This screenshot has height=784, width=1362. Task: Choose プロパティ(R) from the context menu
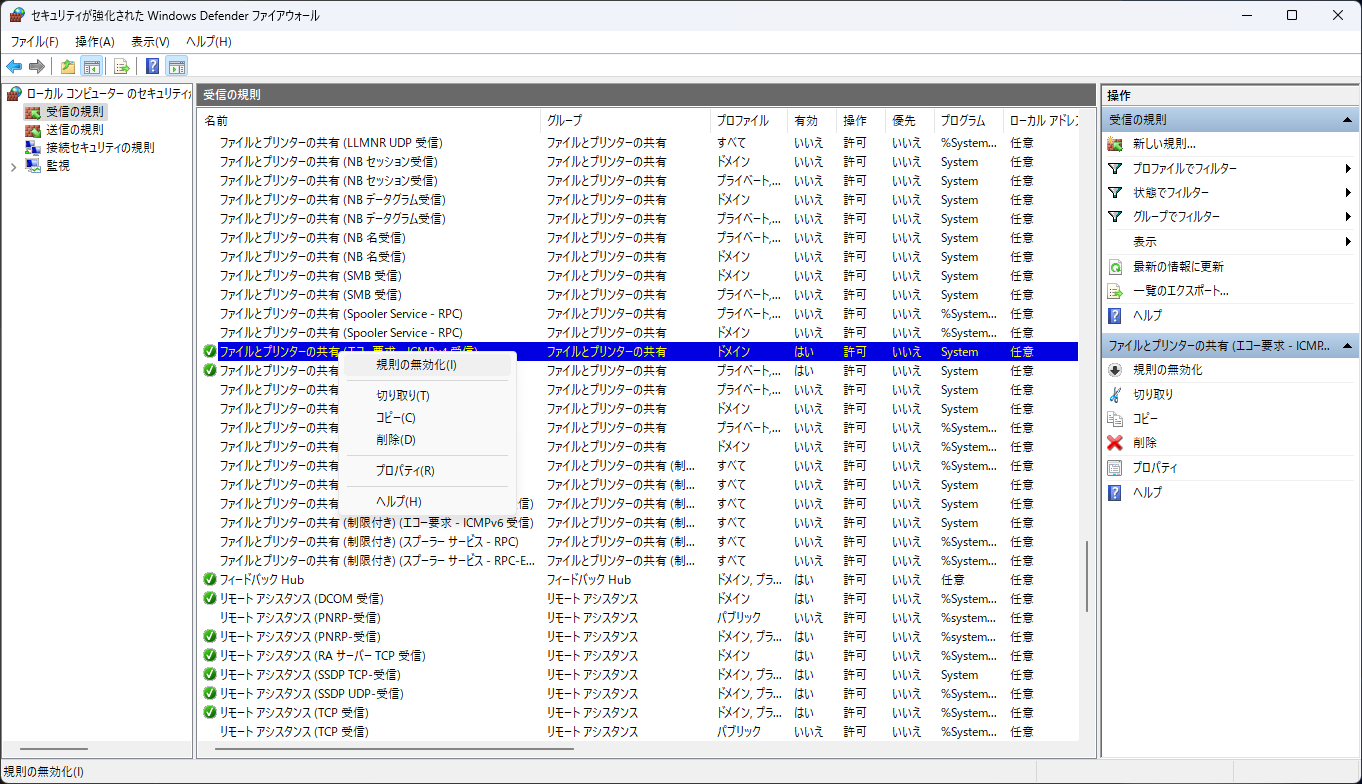[427, 470]
